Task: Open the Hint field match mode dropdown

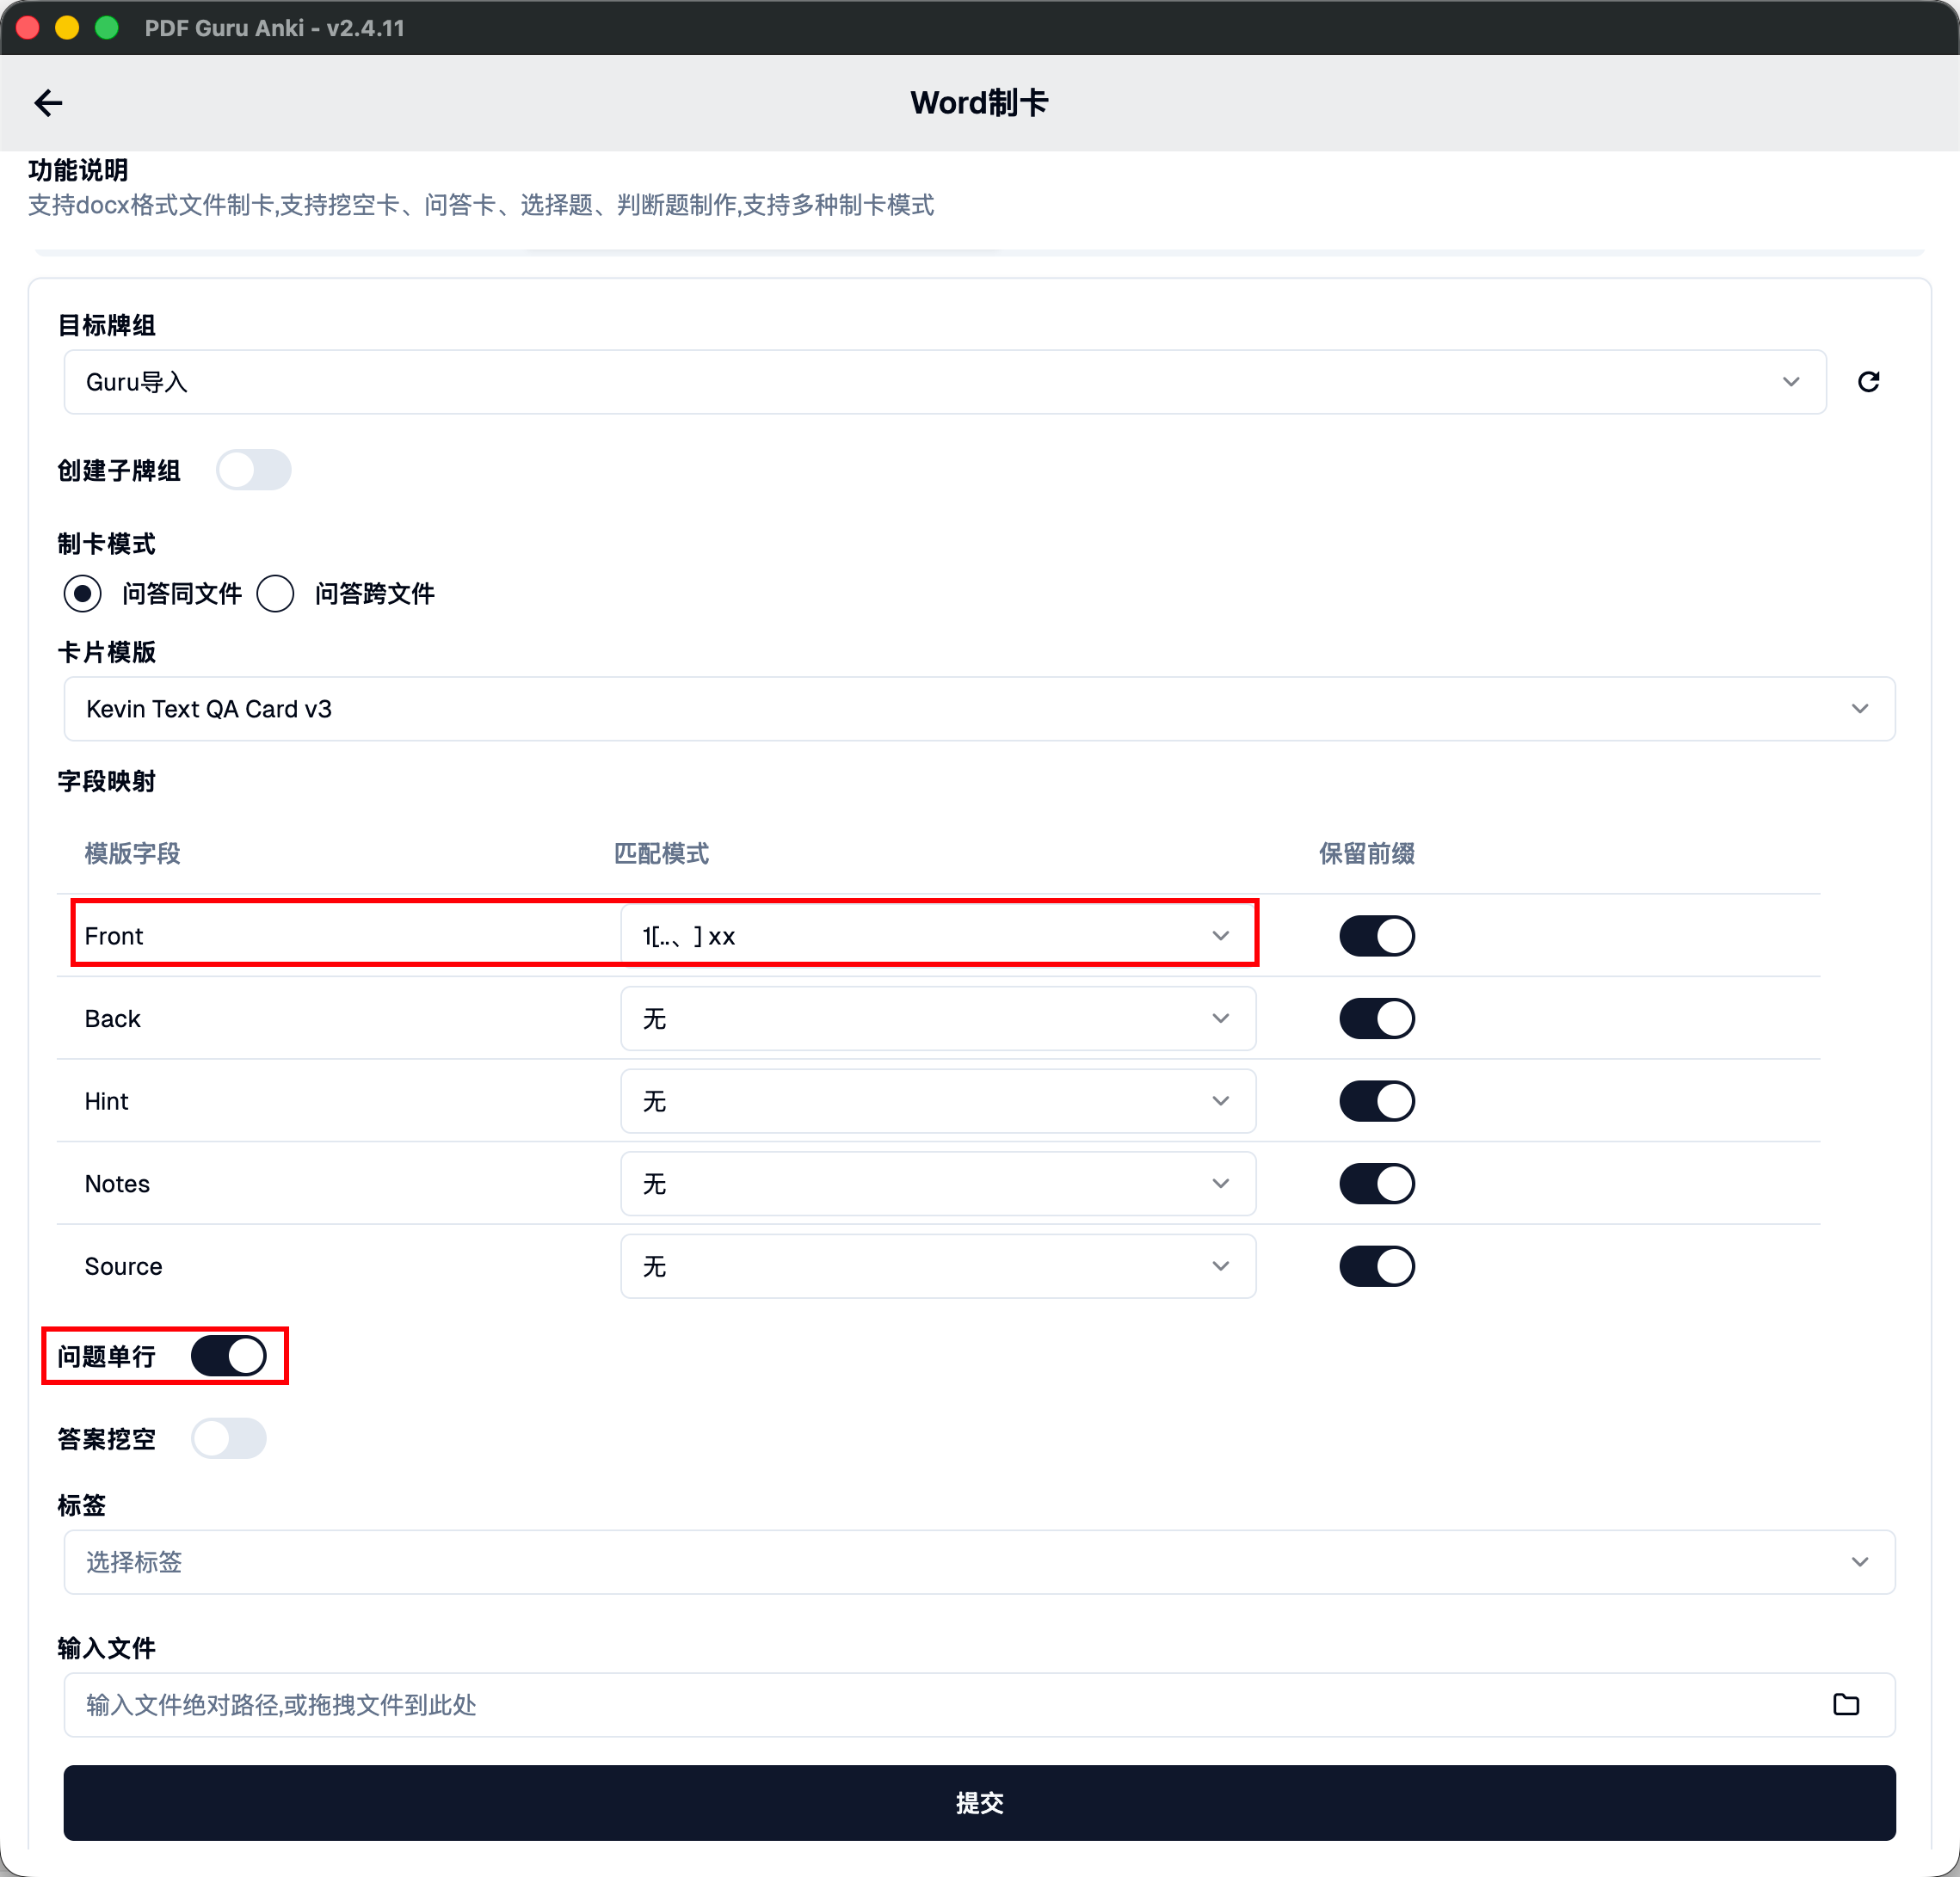Action: click(937, 1101)
